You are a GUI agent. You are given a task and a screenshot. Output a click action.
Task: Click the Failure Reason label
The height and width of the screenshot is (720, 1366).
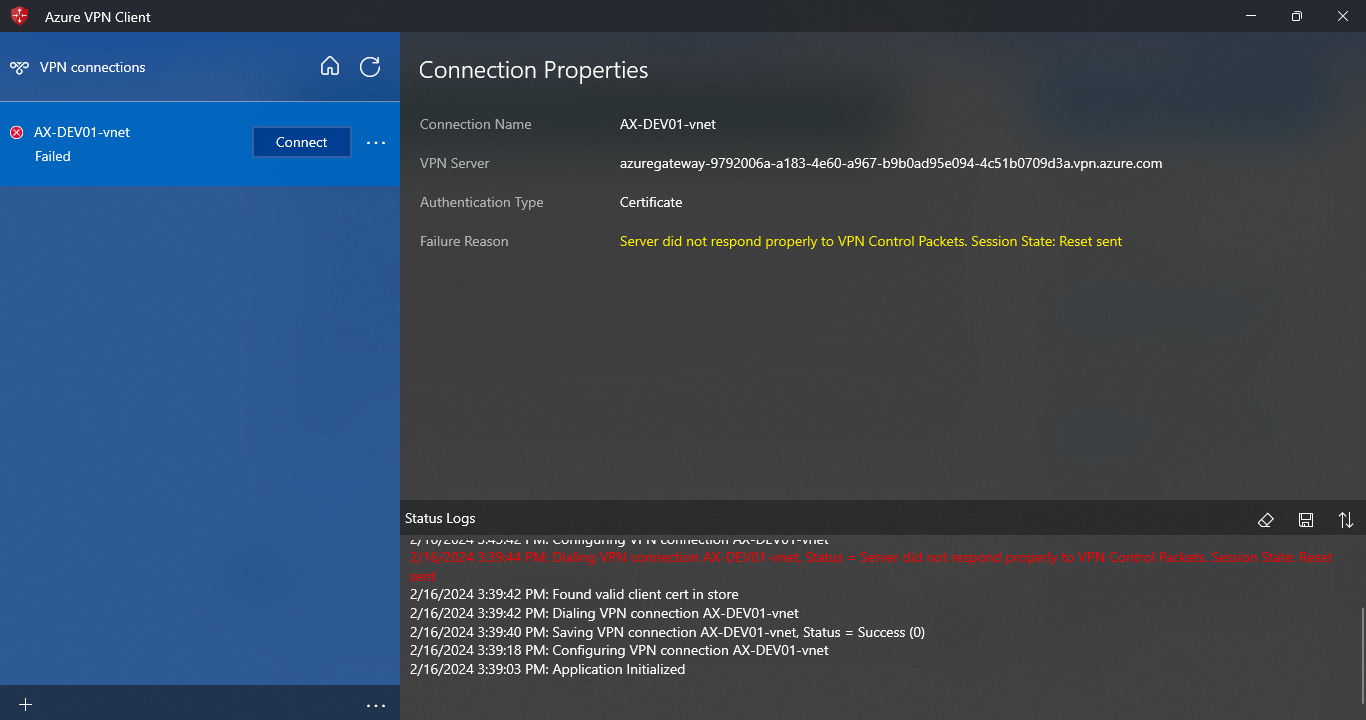pyautogui.click(x=464, y=241)
